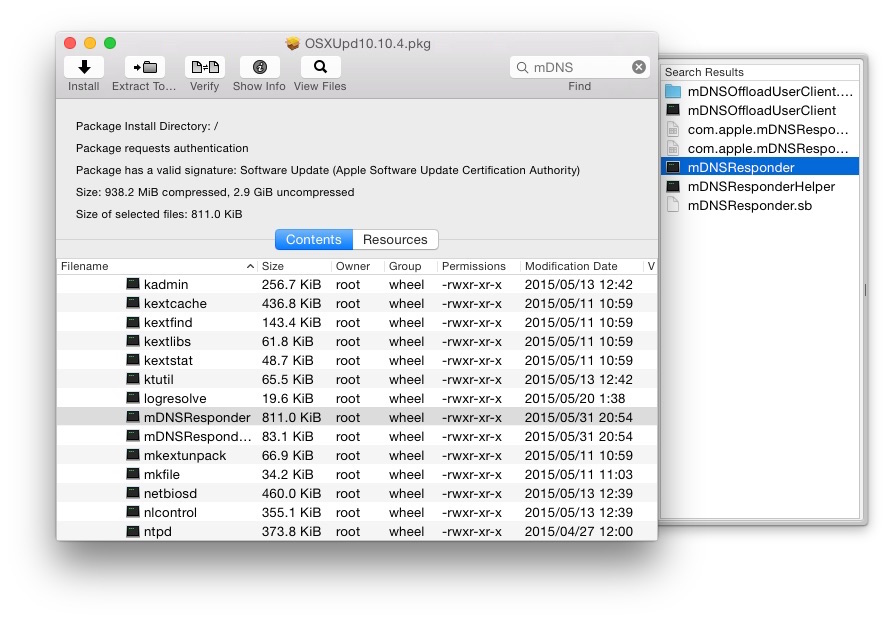885x621 pixels.
Task: Select the kextstat file icon
Action: click(x=133, y=360)
